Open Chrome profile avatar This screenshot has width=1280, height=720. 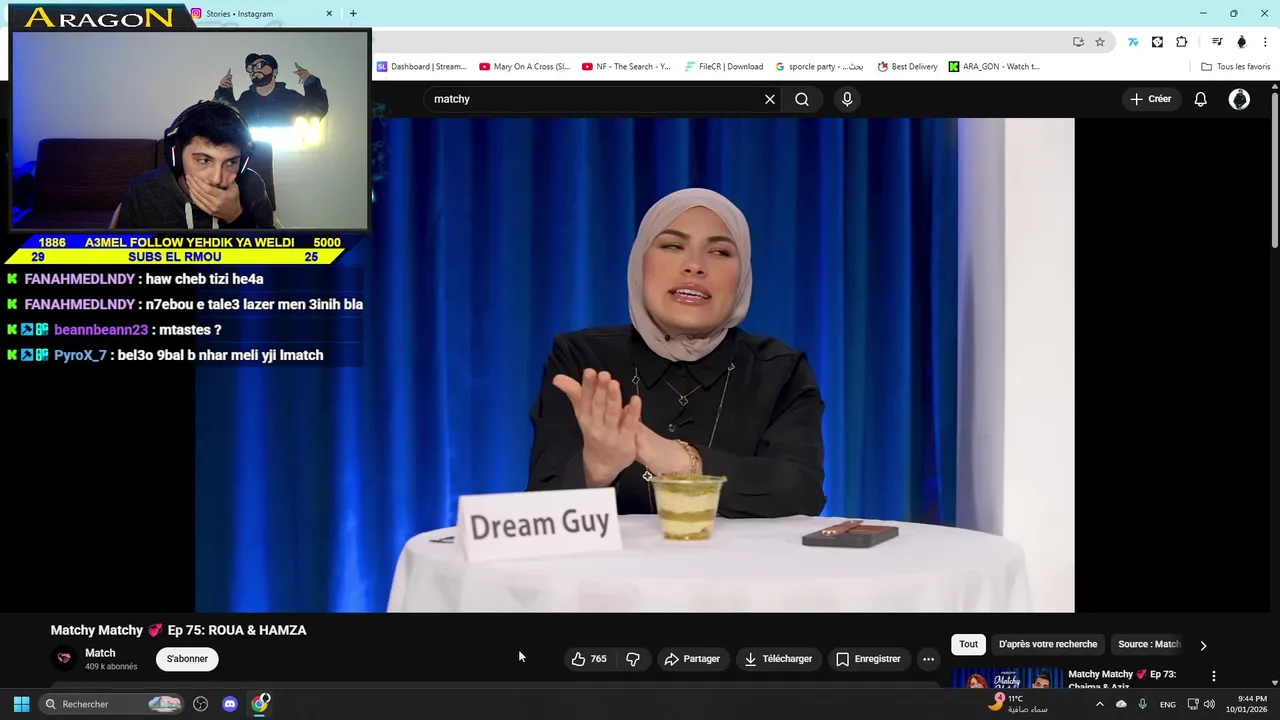click(1242, 42)
